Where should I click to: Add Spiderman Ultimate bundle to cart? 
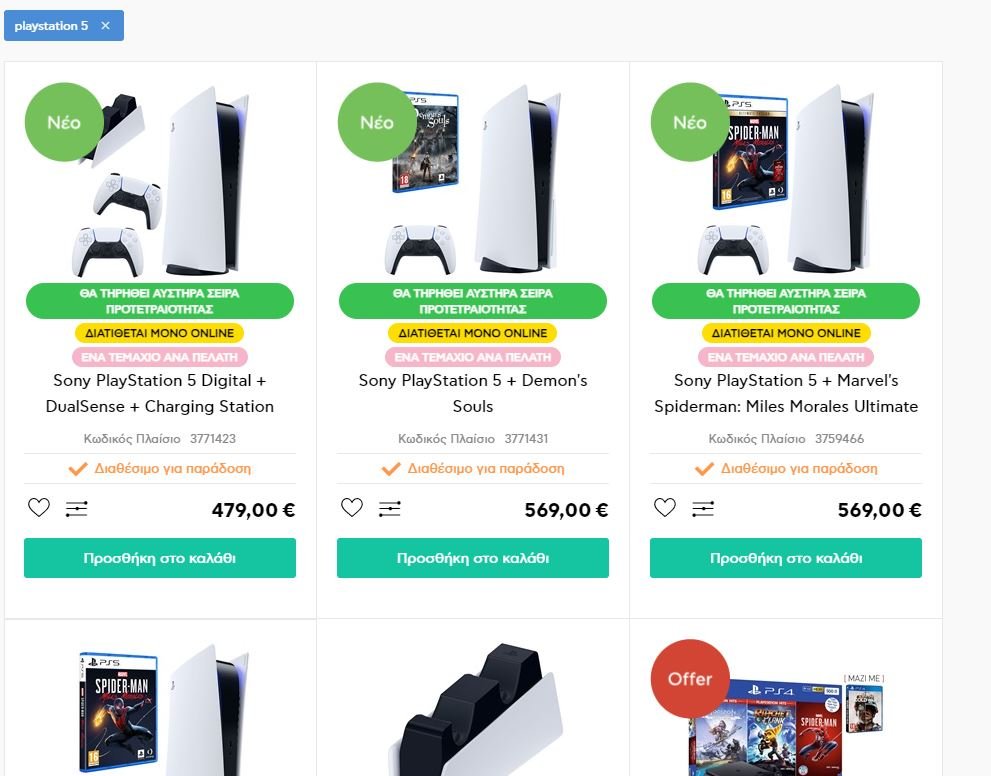[786, 558]
